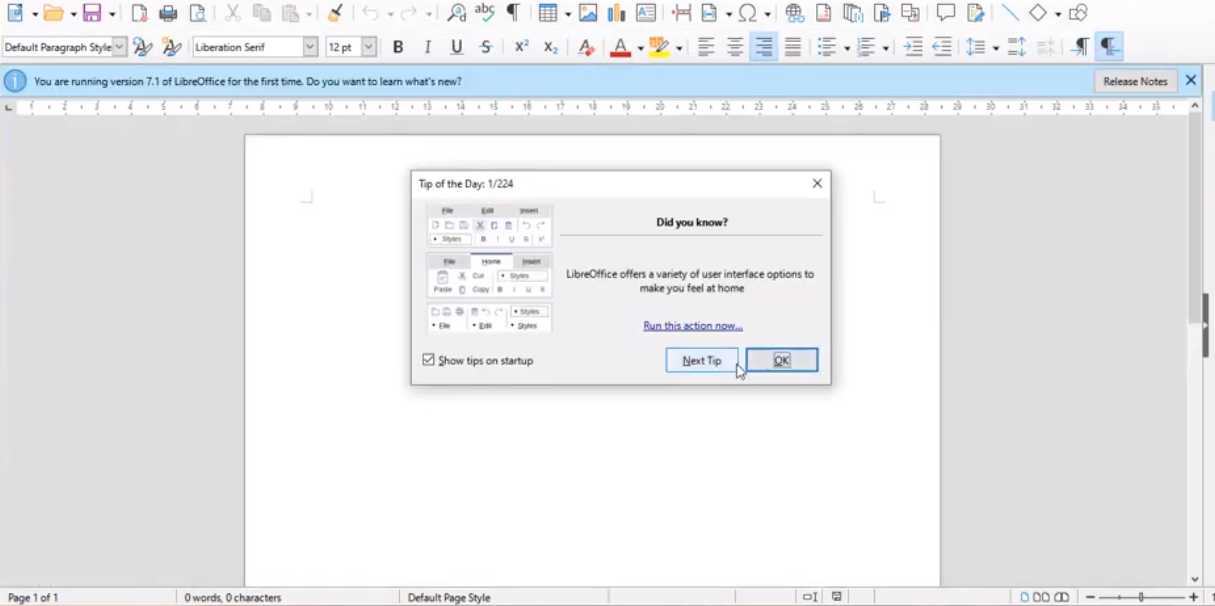The height and width of the screenshot is (606, 1215).
Task: Print the document using the printer icon
Action: (x=169, y=13)
